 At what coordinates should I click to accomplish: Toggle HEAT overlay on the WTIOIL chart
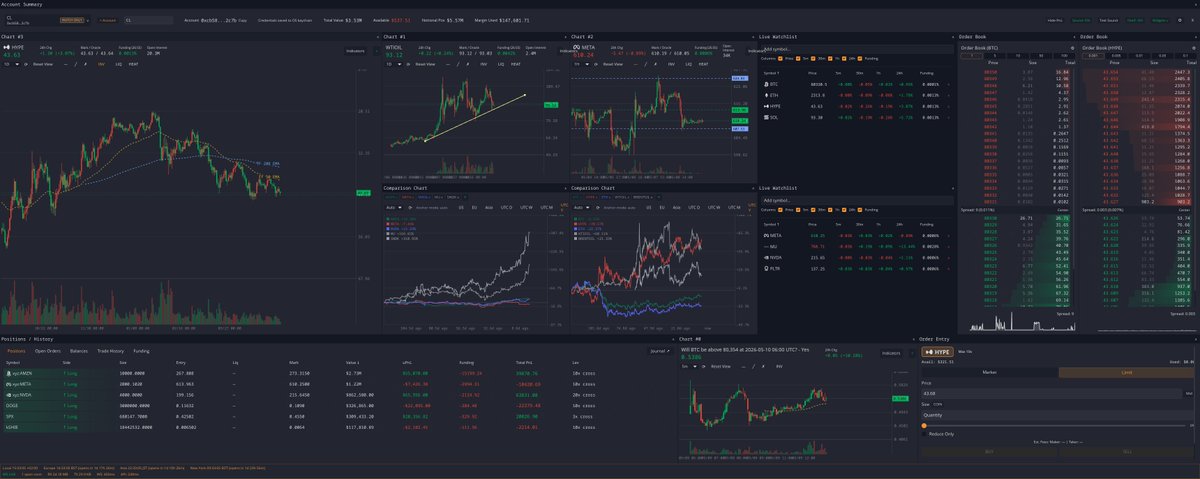tap(516, 64)
